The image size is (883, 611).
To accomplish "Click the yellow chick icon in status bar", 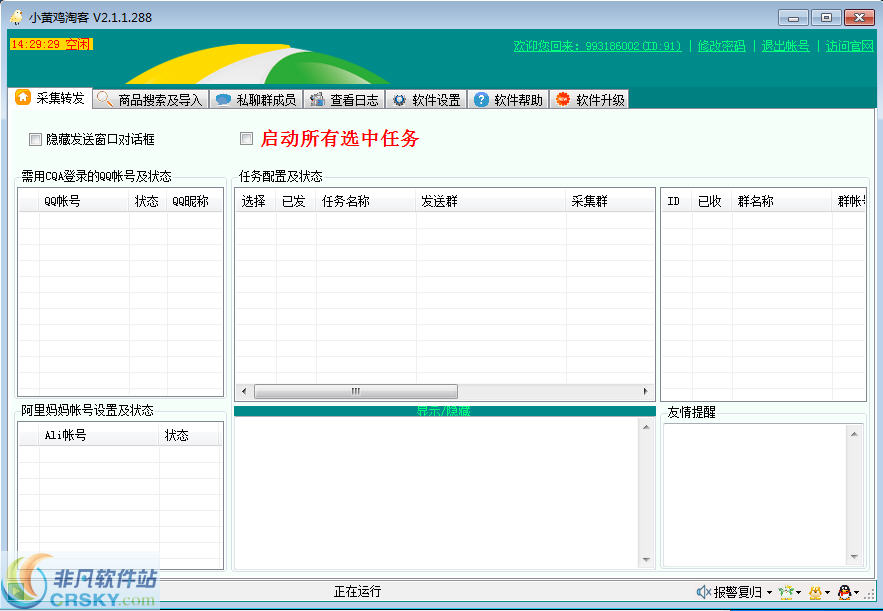I will click(815, 592).
